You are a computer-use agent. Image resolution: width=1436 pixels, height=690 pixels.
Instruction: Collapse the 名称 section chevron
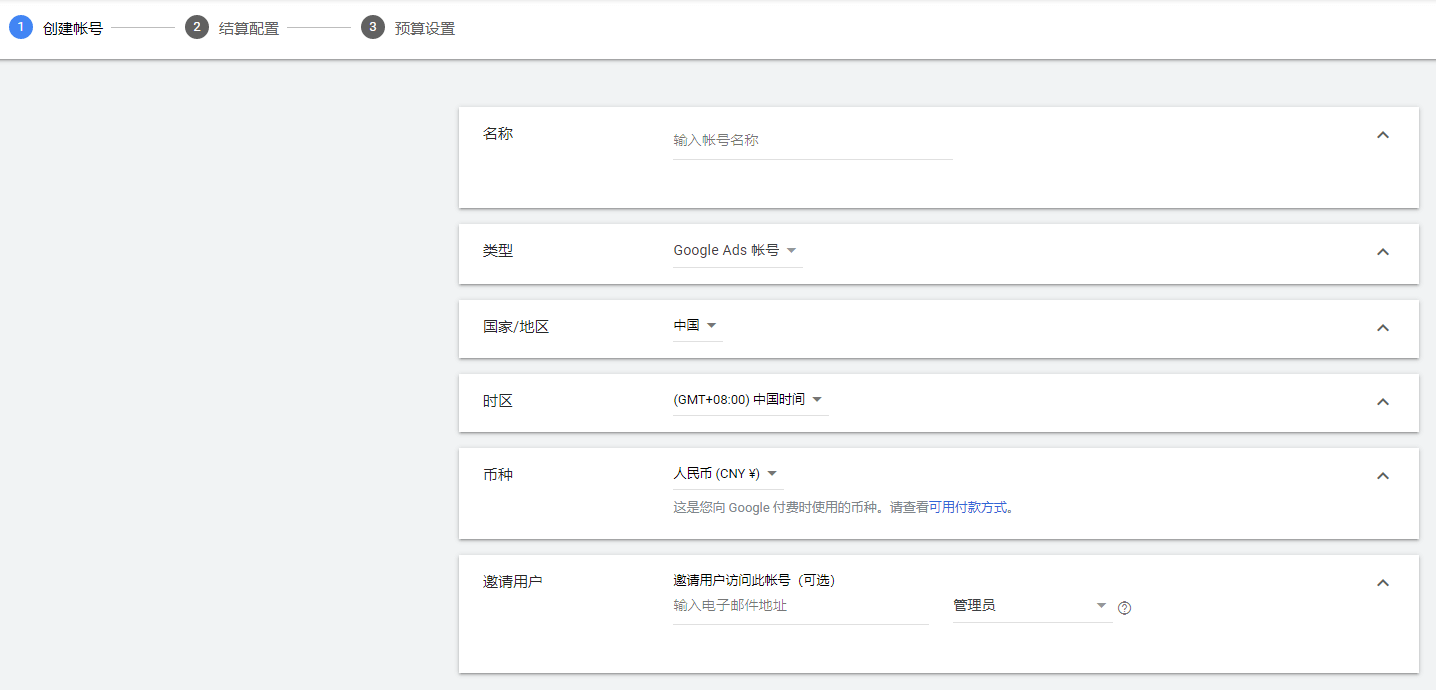tap(1383, 135)
